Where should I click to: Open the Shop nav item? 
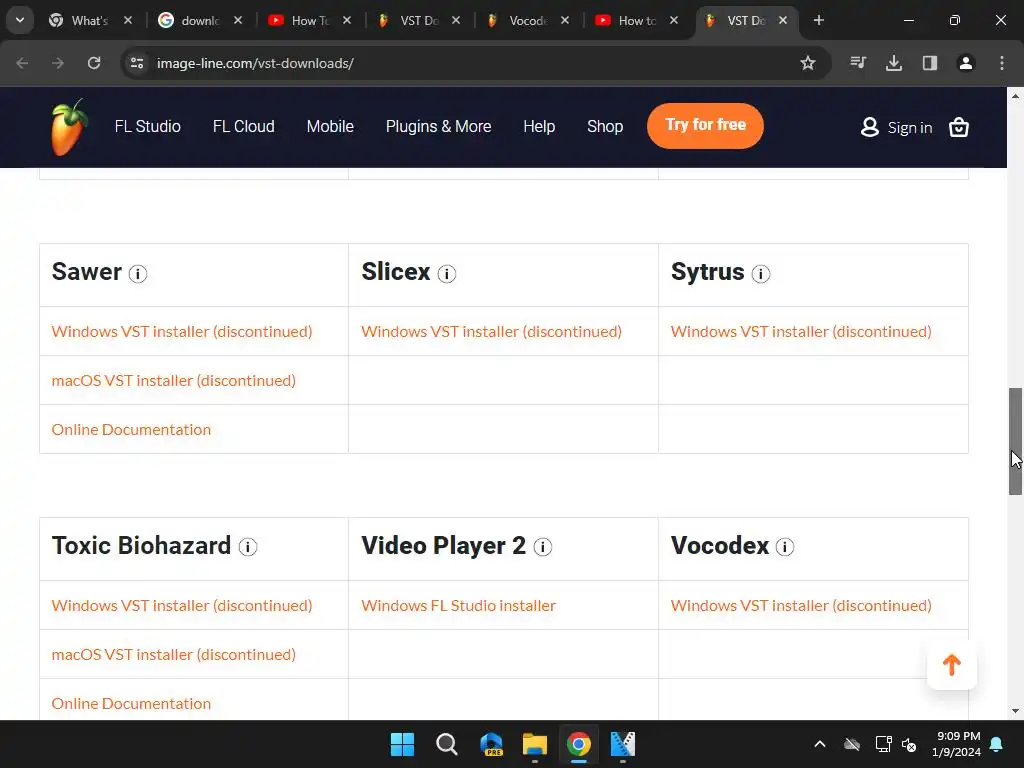(605, 126)
